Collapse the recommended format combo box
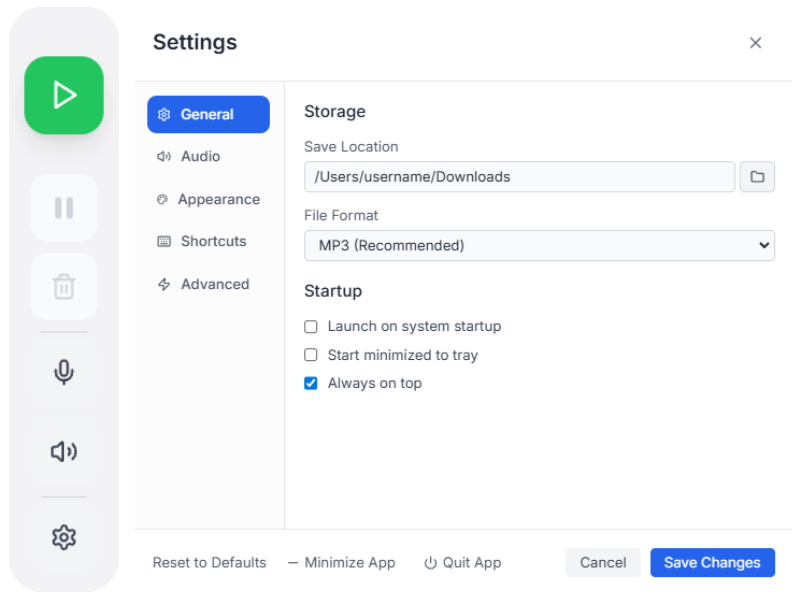The width and height of the screenshot is (800, 600). 539,245
